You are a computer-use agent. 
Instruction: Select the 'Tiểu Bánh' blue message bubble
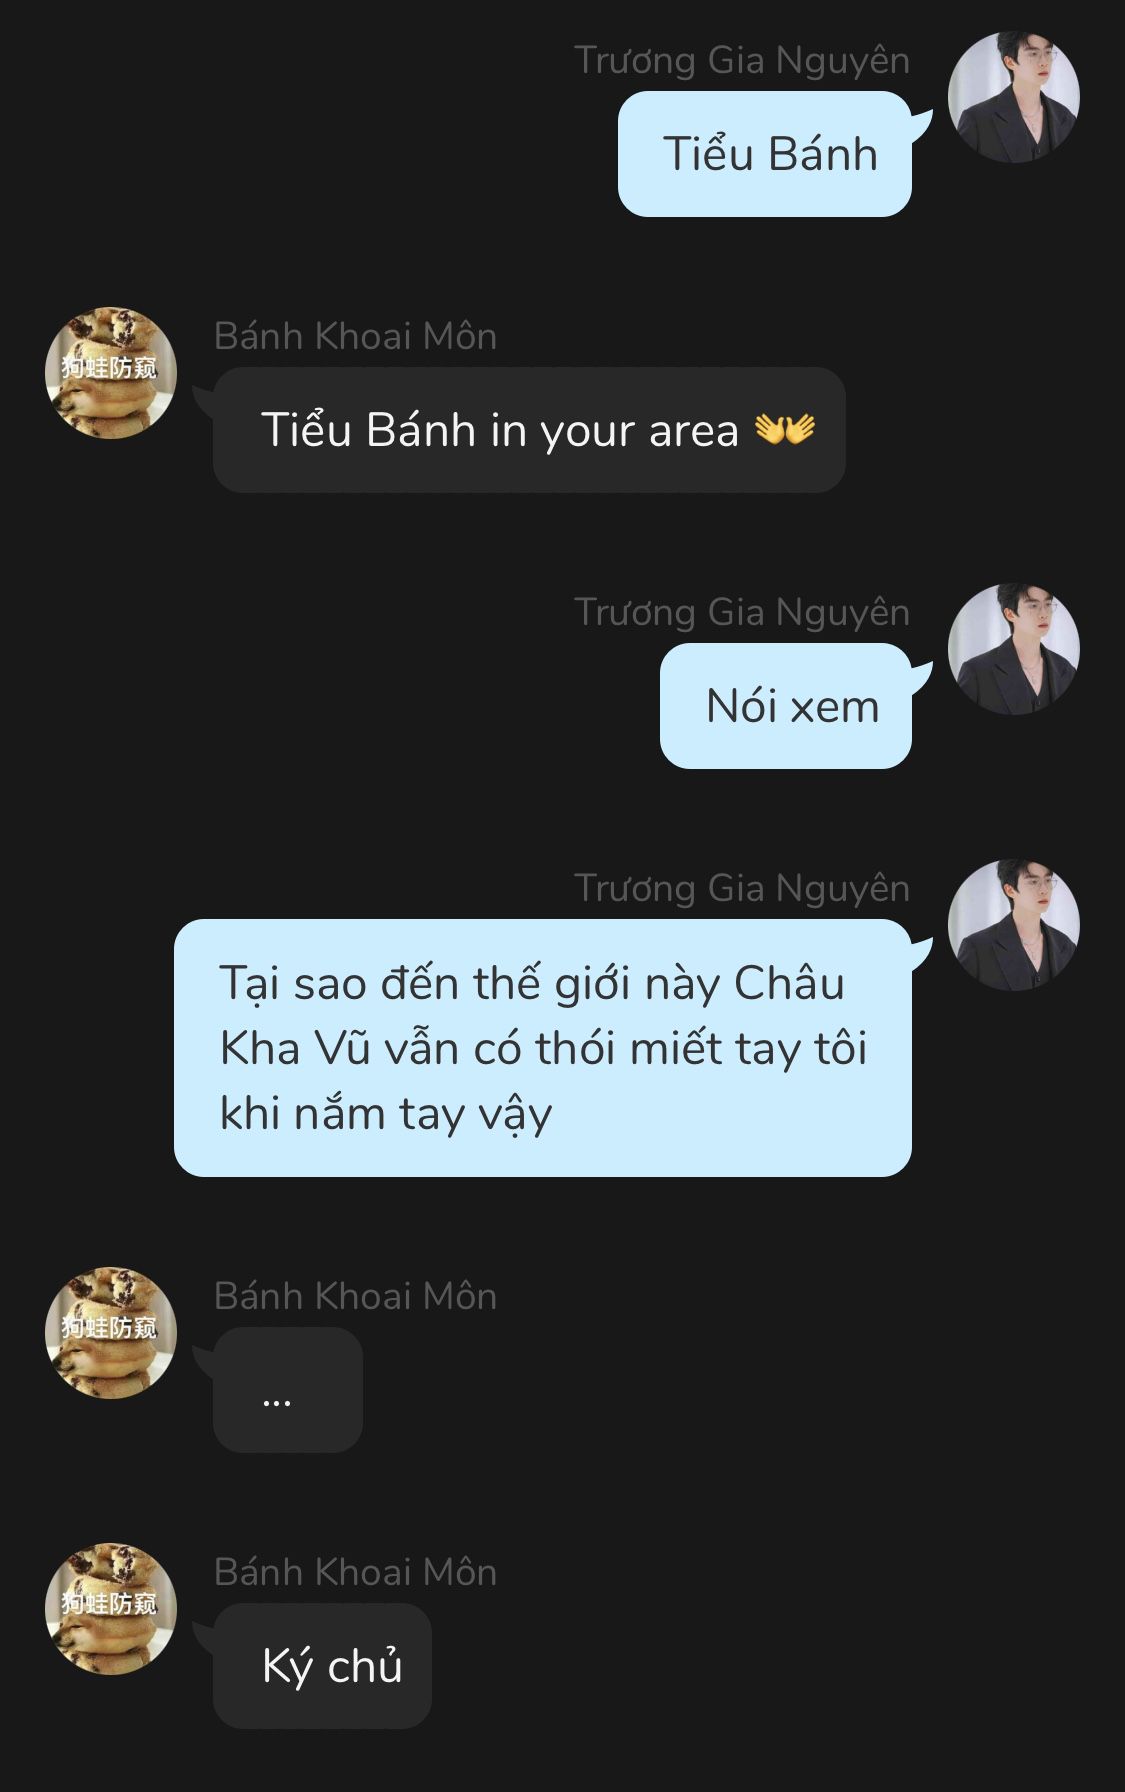click(x=765, y=154)
